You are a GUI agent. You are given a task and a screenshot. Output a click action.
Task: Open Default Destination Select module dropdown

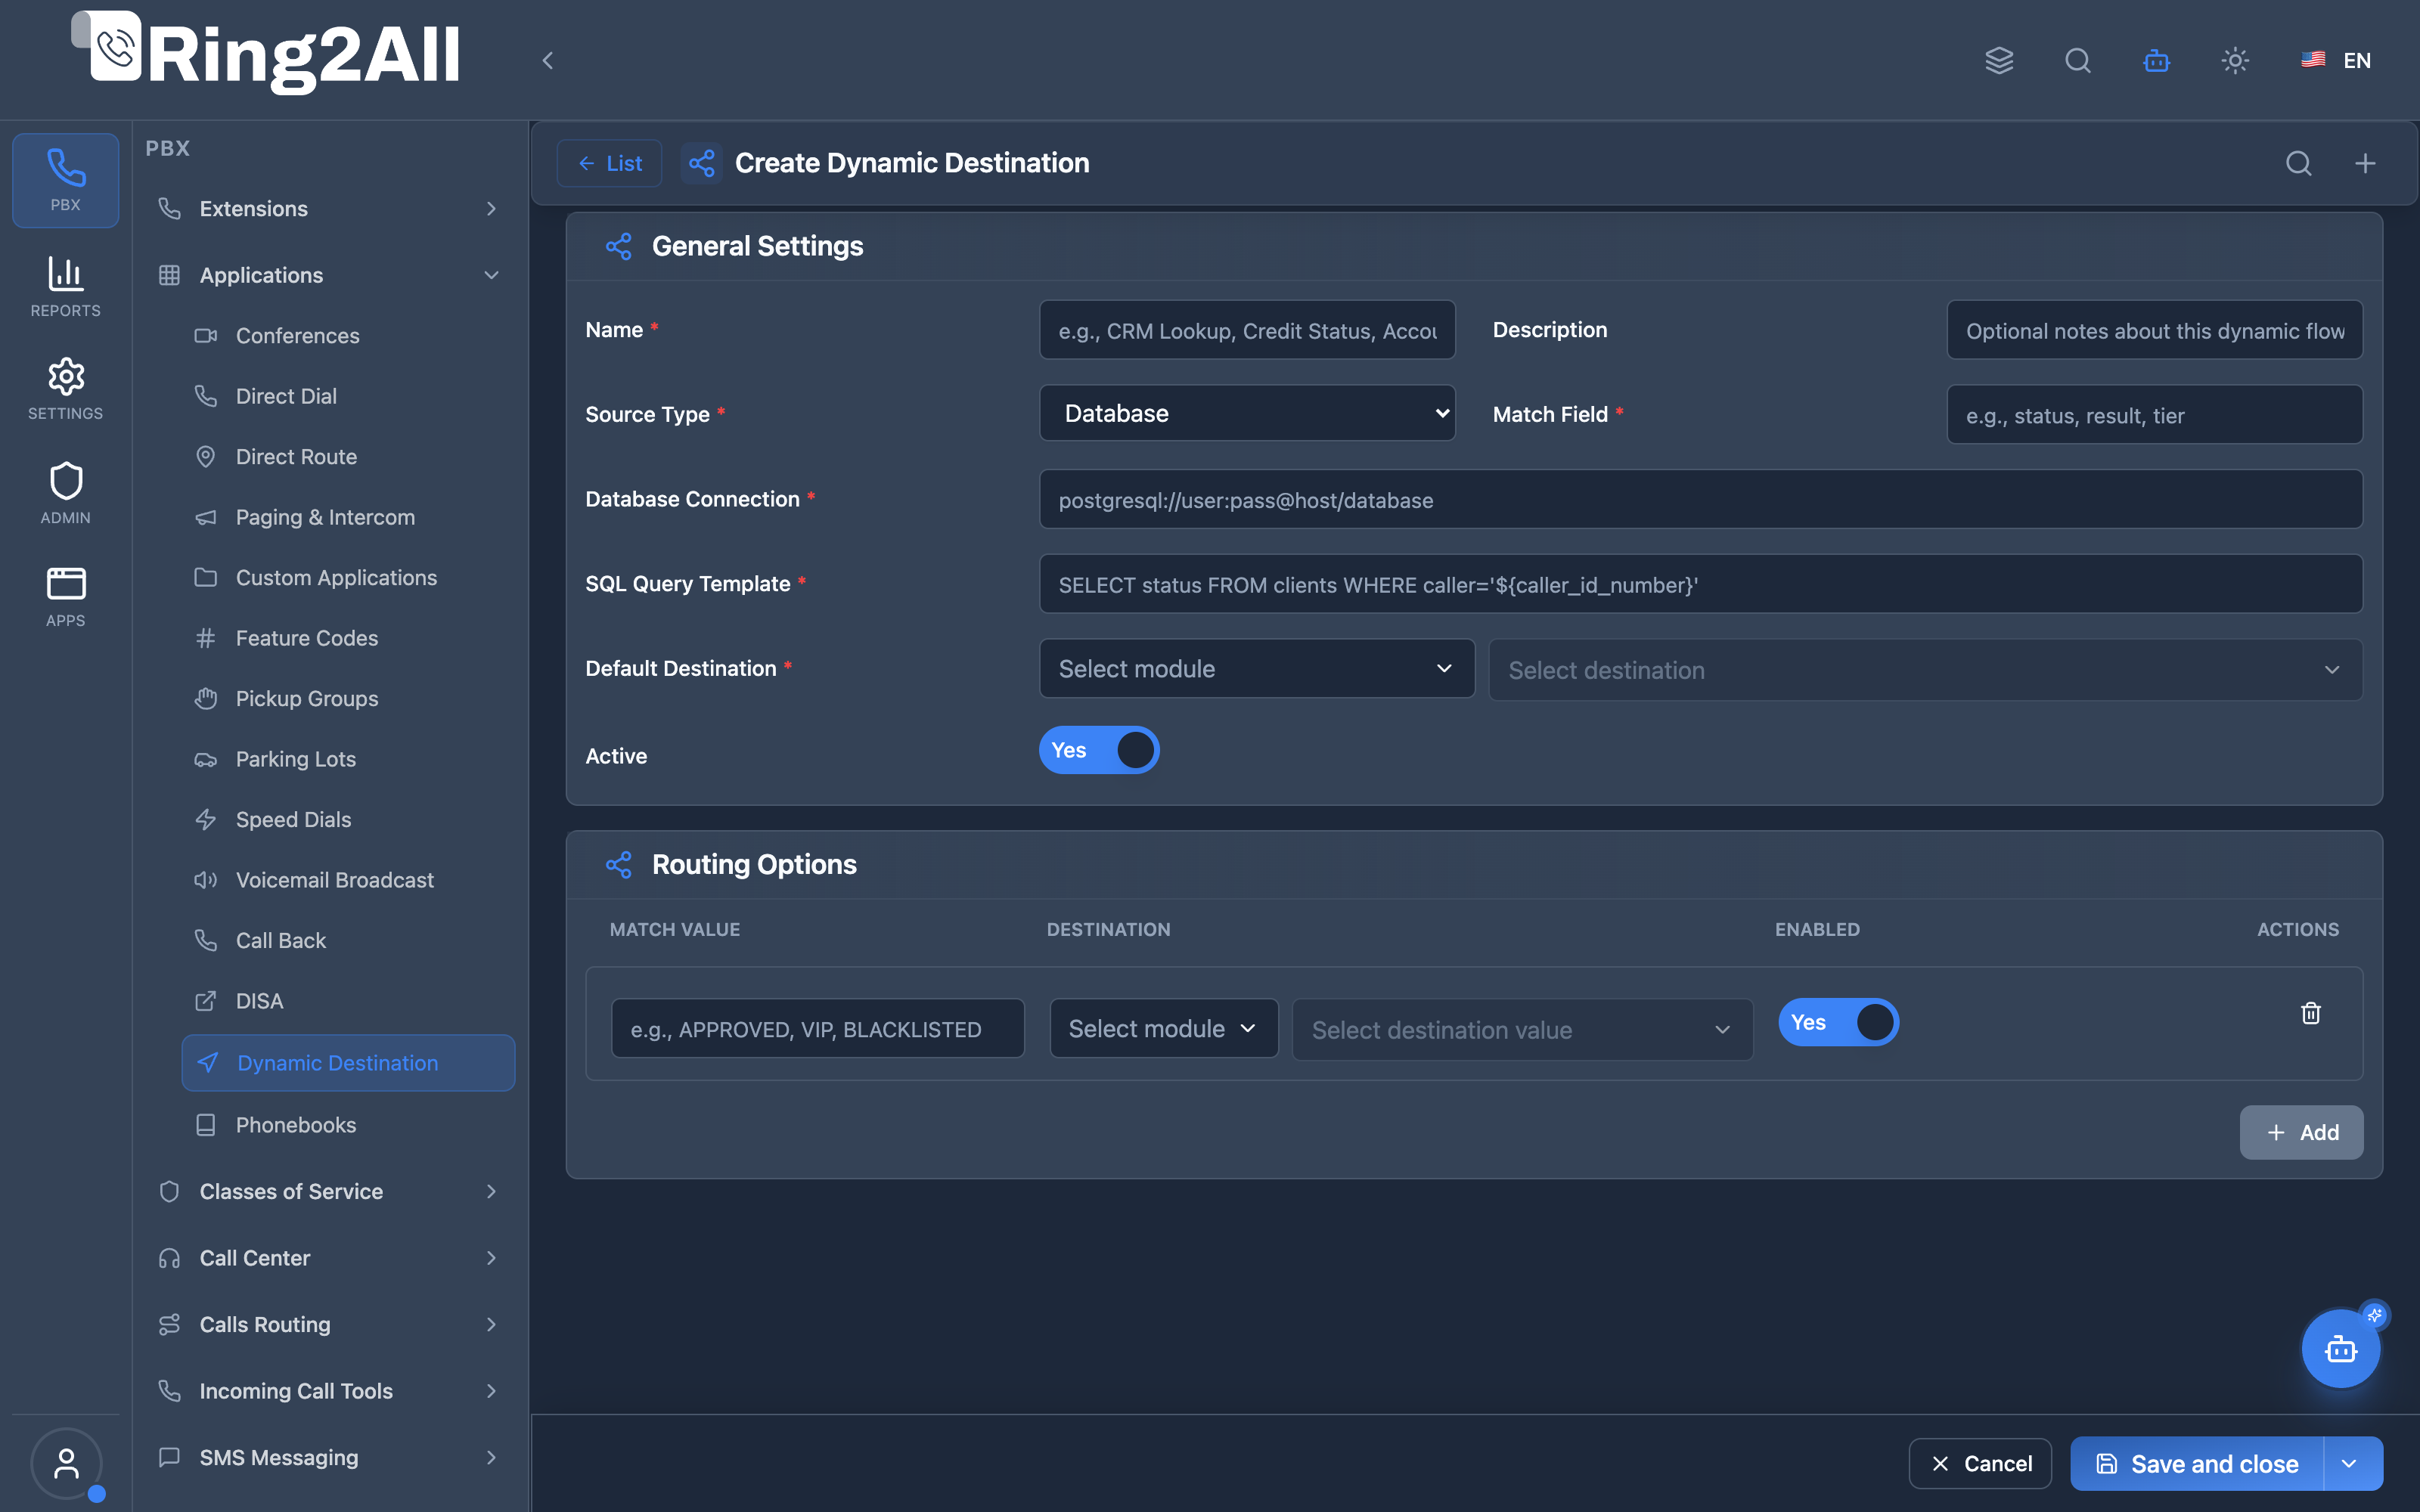(x=1257, y=668)
